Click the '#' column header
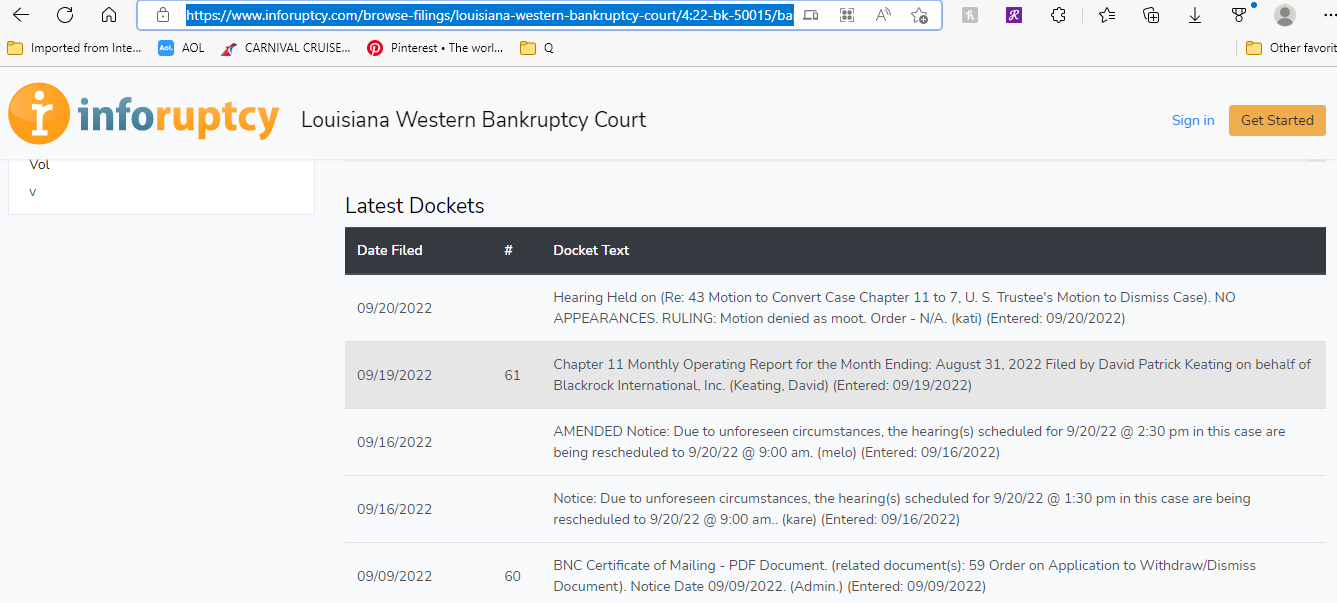1337x603 pixels. click(x=508, y=250)
